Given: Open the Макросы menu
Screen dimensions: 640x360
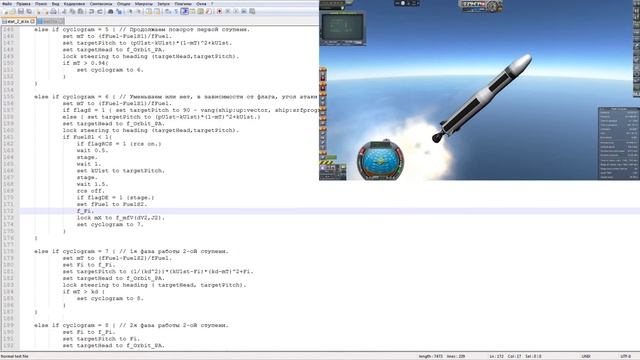Looking at the screenshot, I should [144, 4].
